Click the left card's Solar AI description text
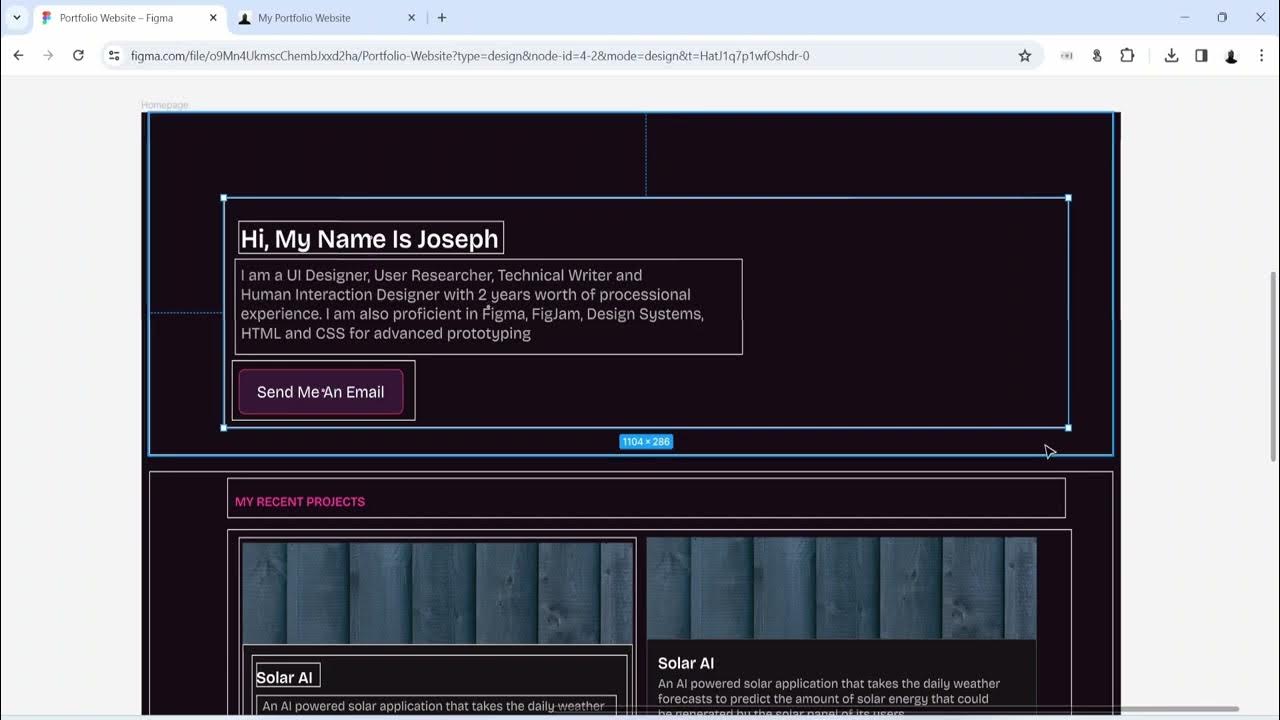This screenshot has height=720, width=1280. tap(433, 706)
